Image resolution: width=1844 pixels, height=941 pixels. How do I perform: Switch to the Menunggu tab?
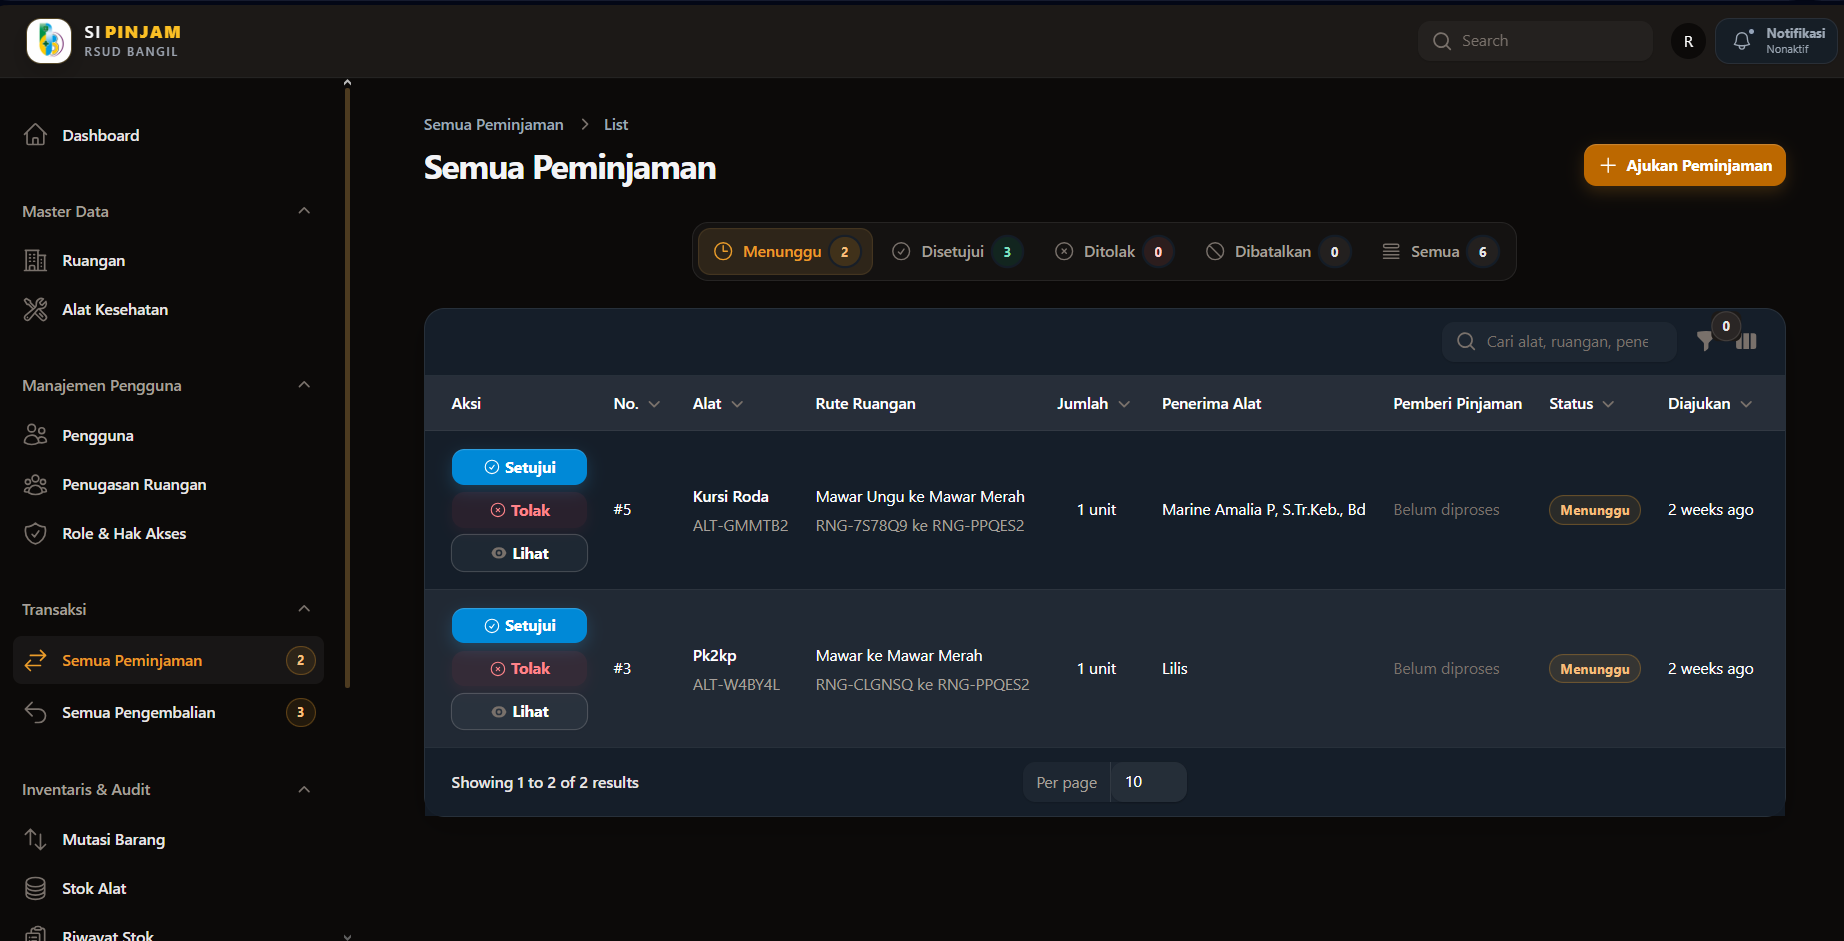click(x=785, y=251)
